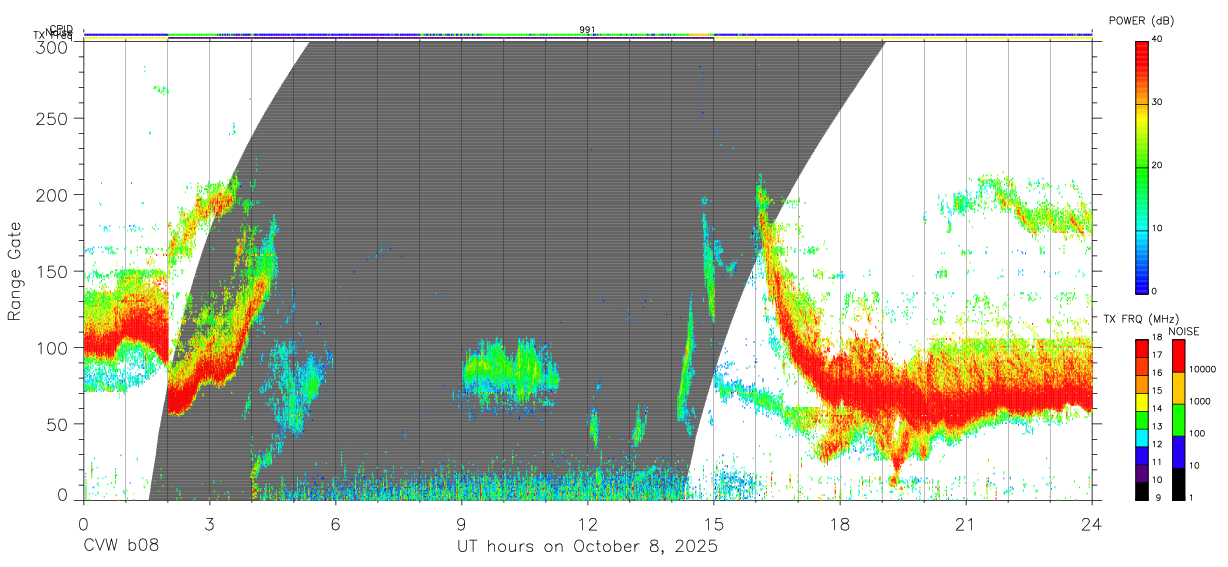Click the 'CVW b08' radar label
This screenshot has height=567, width=1228.
(x=121, y=547)
